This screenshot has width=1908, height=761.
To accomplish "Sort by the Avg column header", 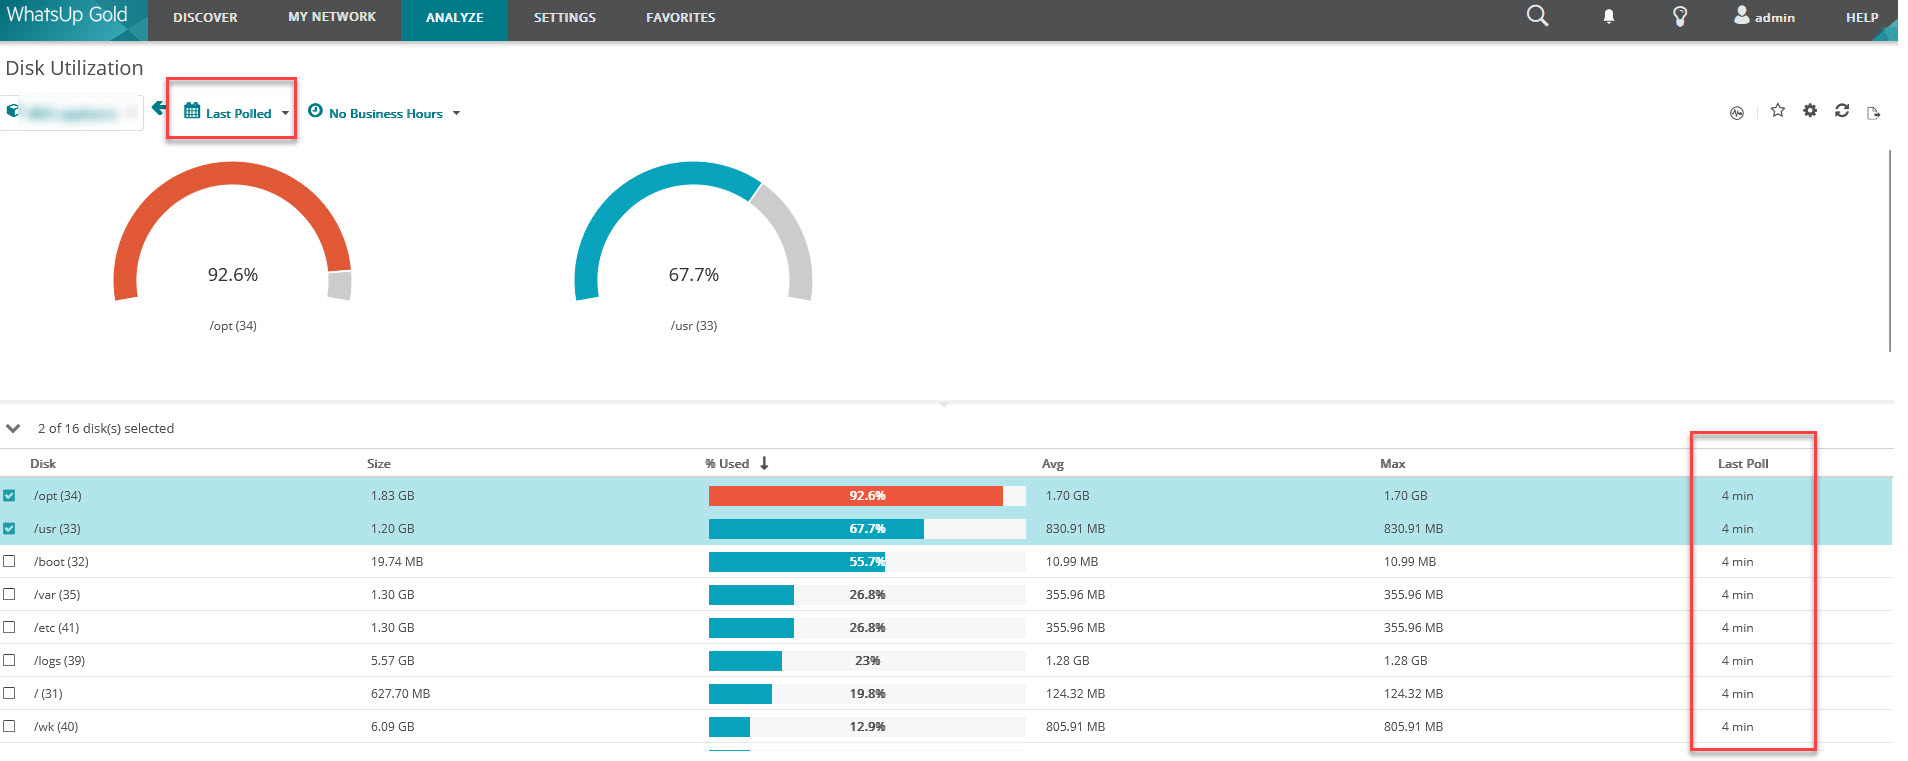I will coord(1053,464).
